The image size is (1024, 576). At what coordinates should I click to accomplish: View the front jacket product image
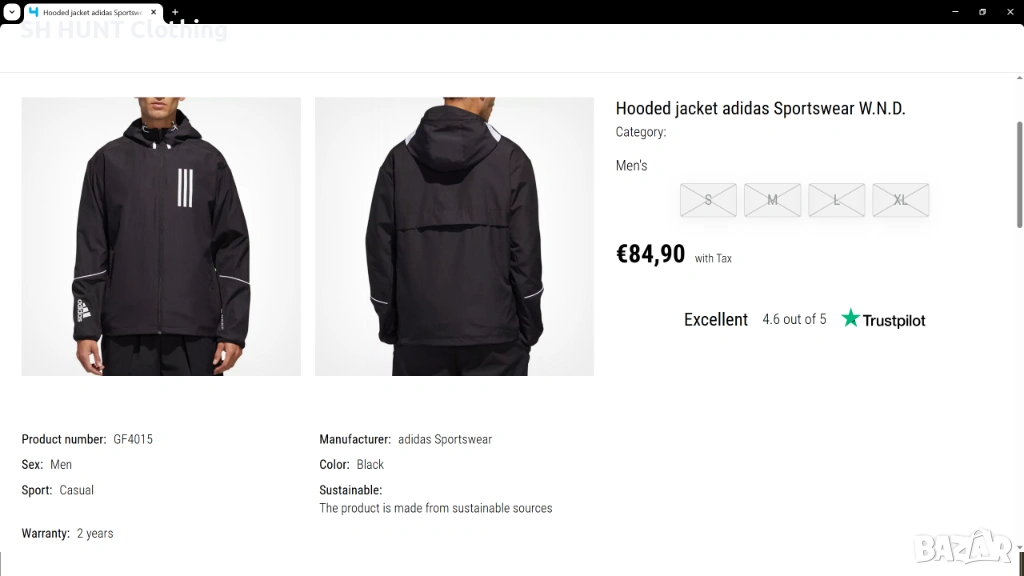(x=161, y=236)
